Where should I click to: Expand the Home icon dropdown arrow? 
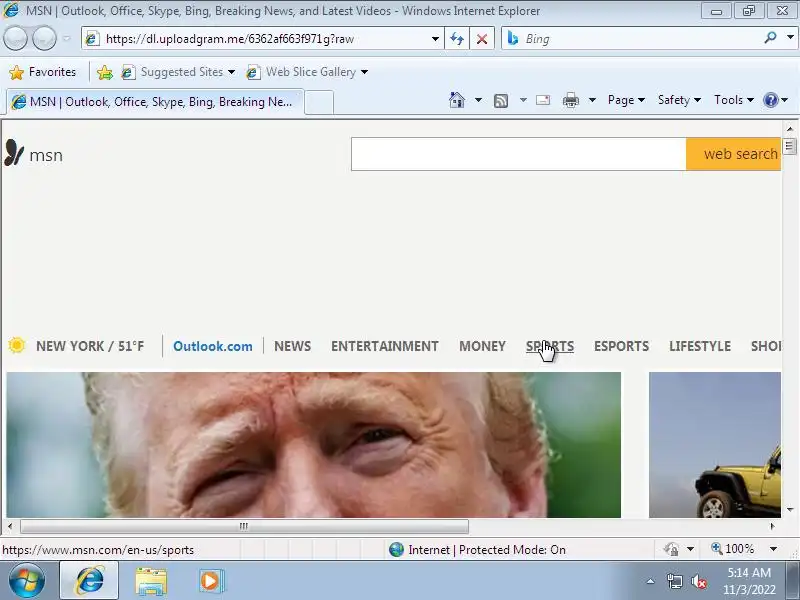[478, 100]
